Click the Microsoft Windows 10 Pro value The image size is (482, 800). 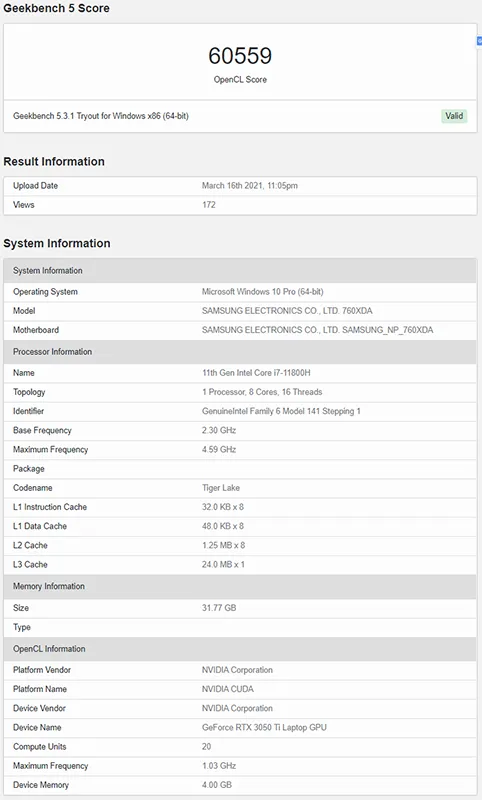[263, 291]
